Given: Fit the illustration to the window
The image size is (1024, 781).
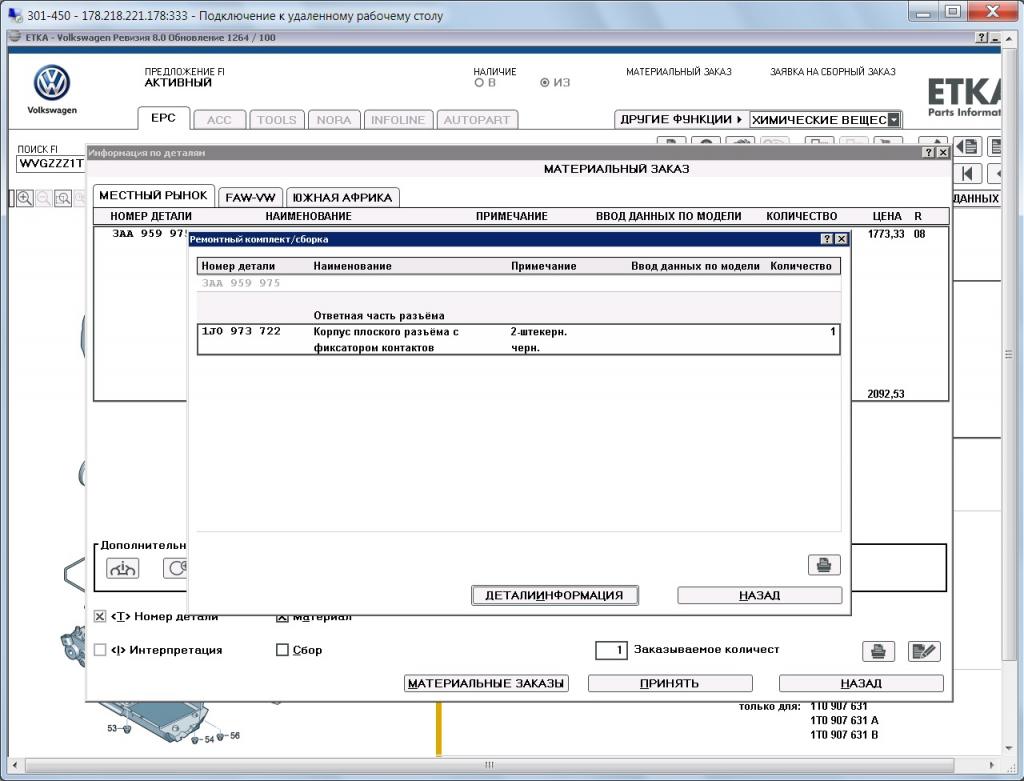Looking at the screenshot, I should click(x=63, y=198).
